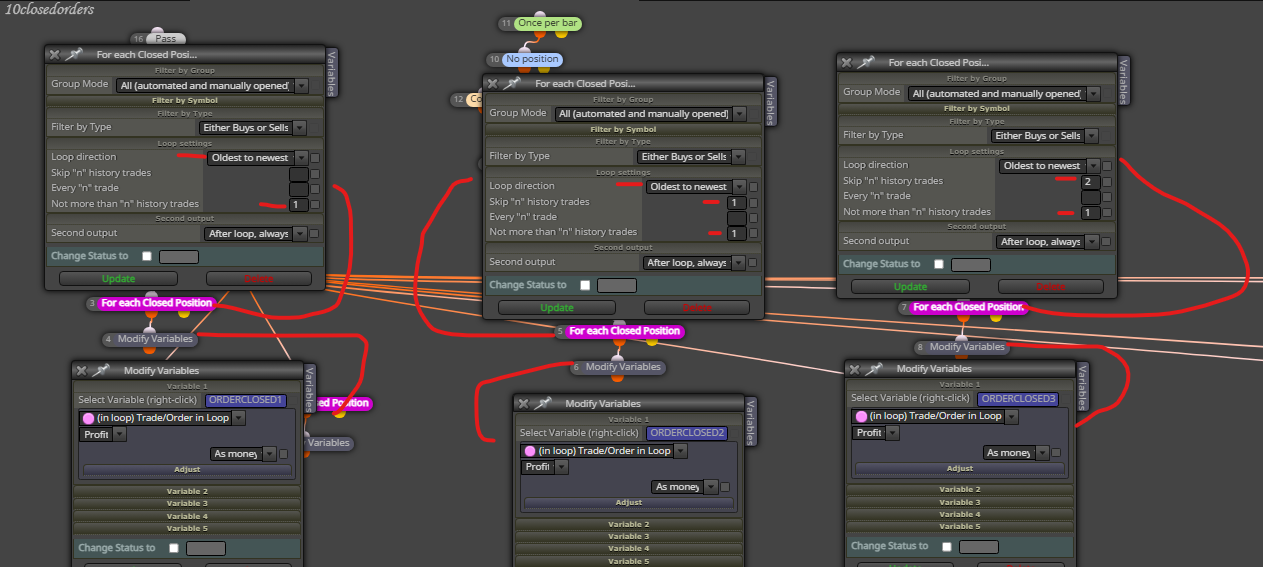Expand the Either Buys or Sells dropdown in the right panel
Screen dimensions: 1263x567
[1045, 136]
